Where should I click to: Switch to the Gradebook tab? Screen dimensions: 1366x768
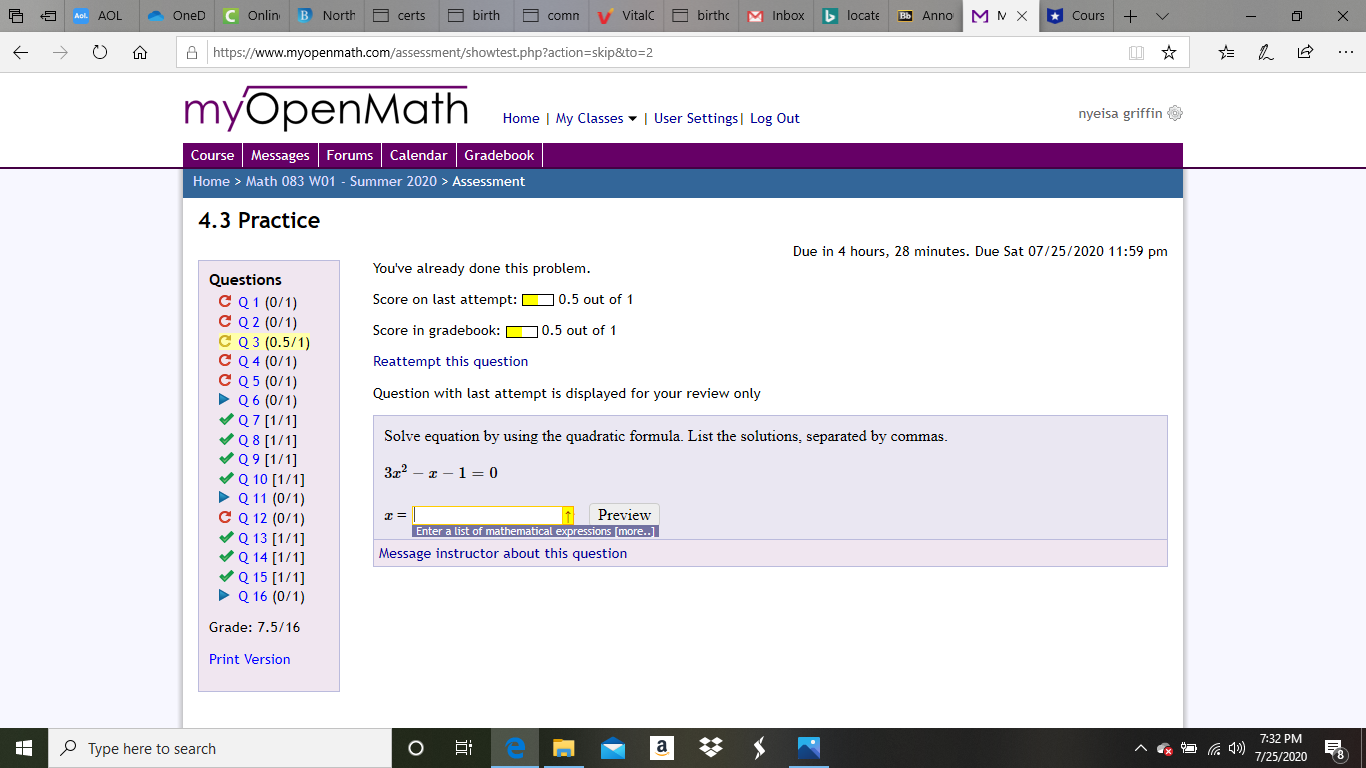pos(499,155)
